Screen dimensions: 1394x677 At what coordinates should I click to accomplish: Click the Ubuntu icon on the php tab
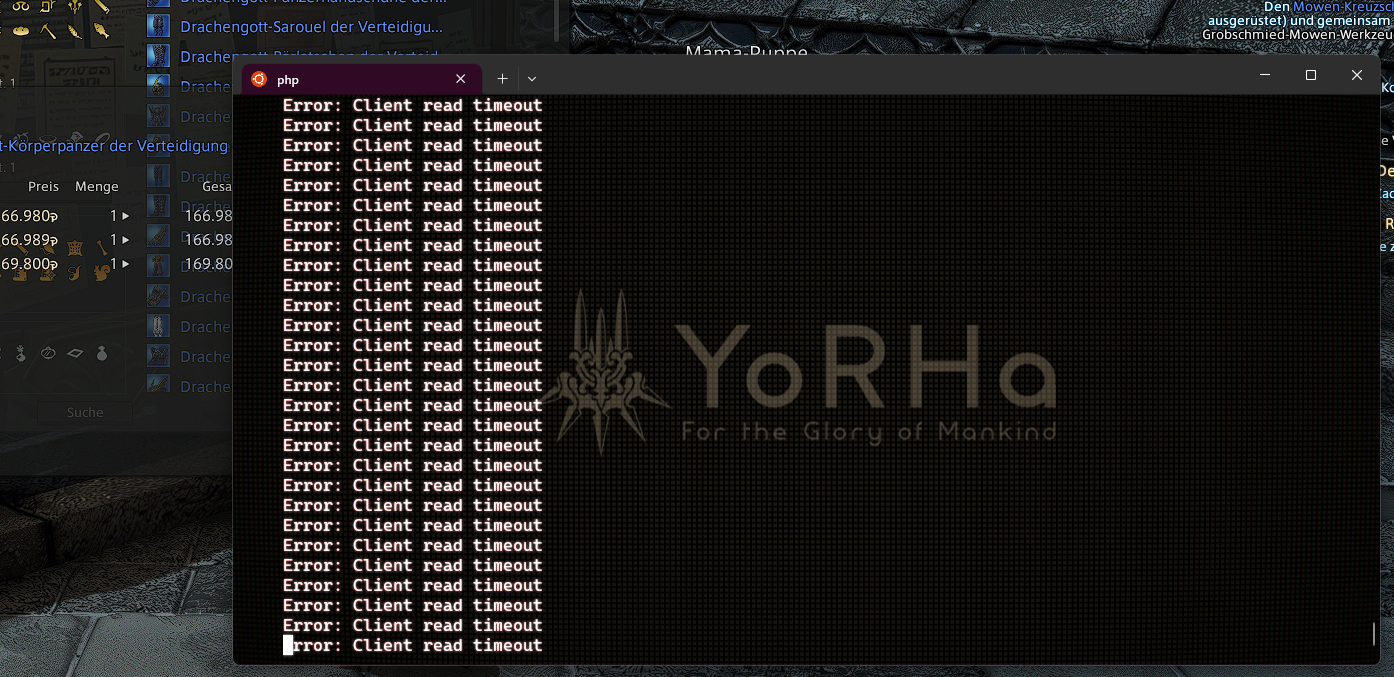[259, 79]
